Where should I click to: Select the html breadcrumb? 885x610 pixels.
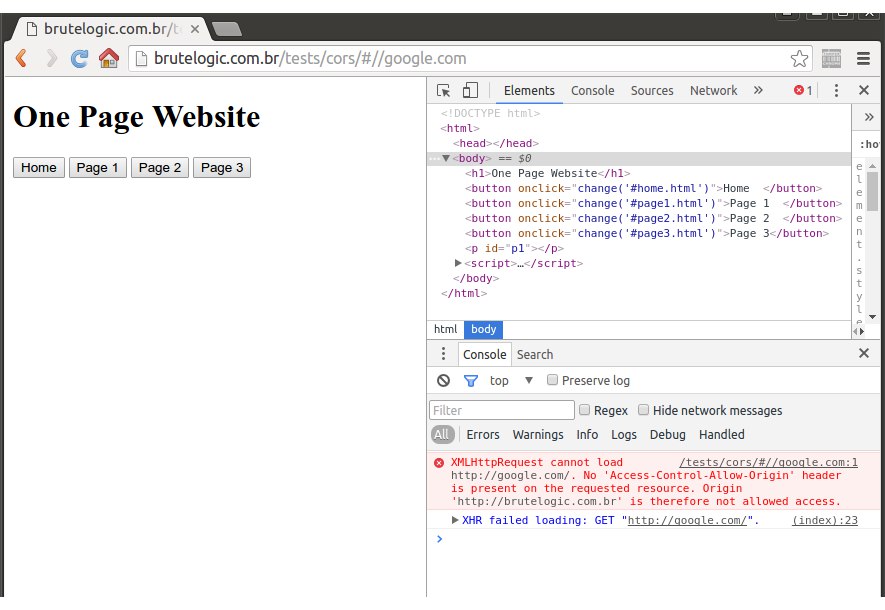445,329
